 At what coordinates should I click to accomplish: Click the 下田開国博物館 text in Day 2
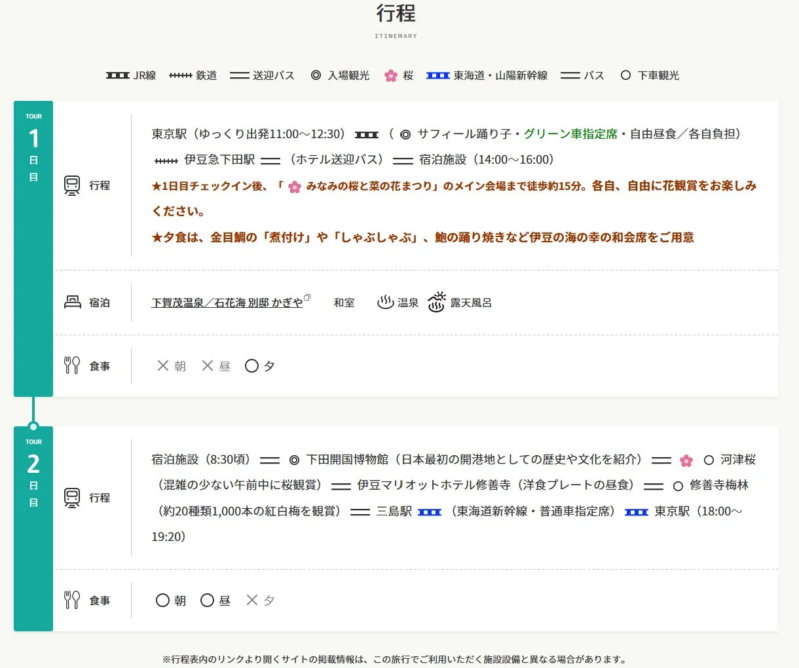(348, 460)
